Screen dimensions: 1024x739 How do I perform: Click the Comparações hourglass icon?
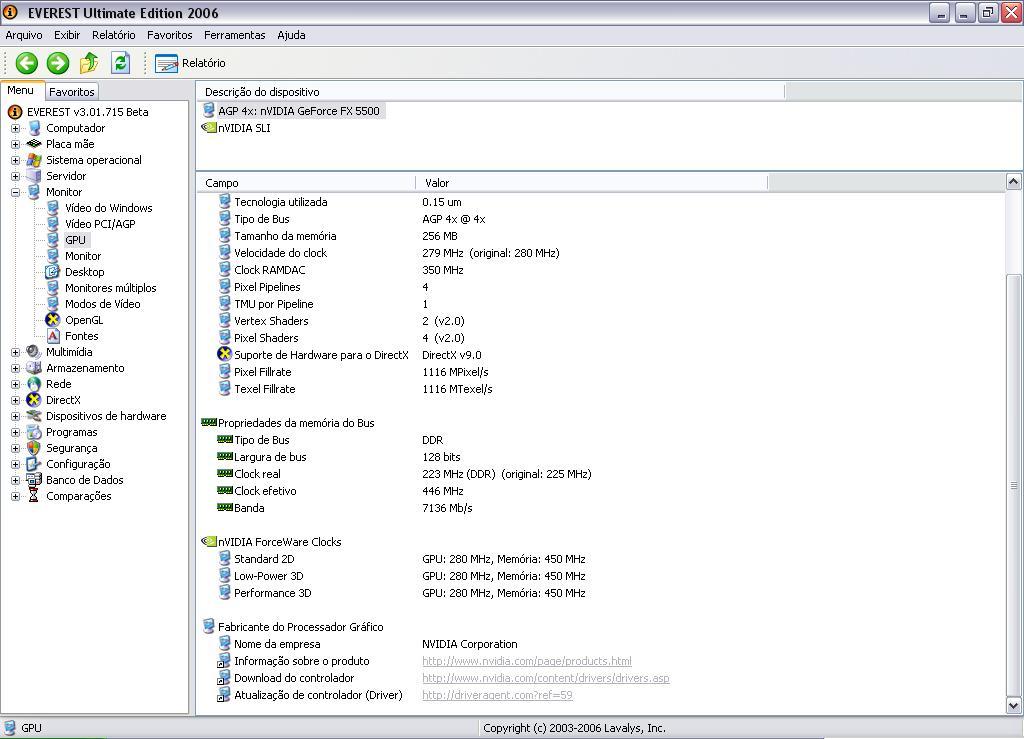click(34, 496)
